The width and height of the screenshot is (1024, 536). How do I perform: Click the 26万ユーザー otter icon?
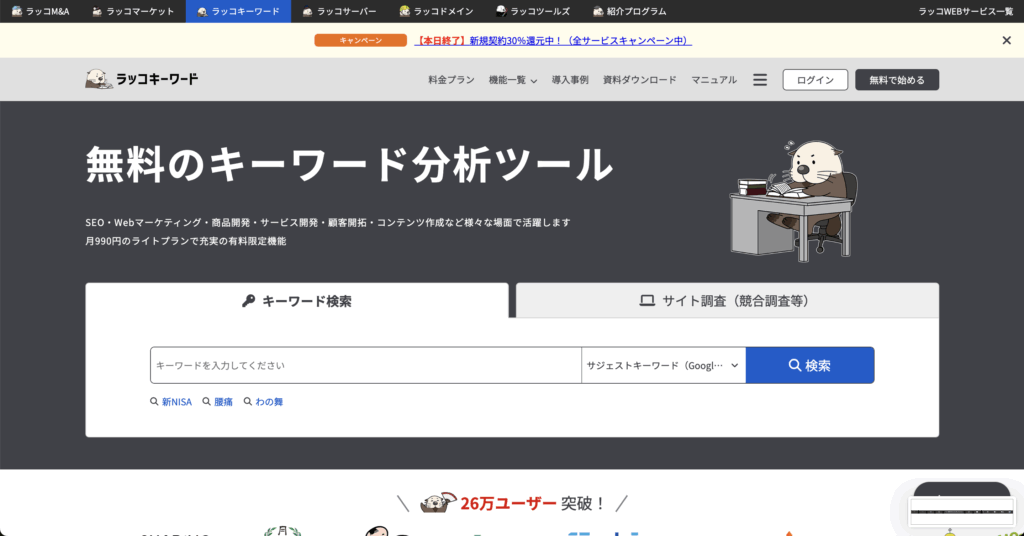(x=438, y=503)
